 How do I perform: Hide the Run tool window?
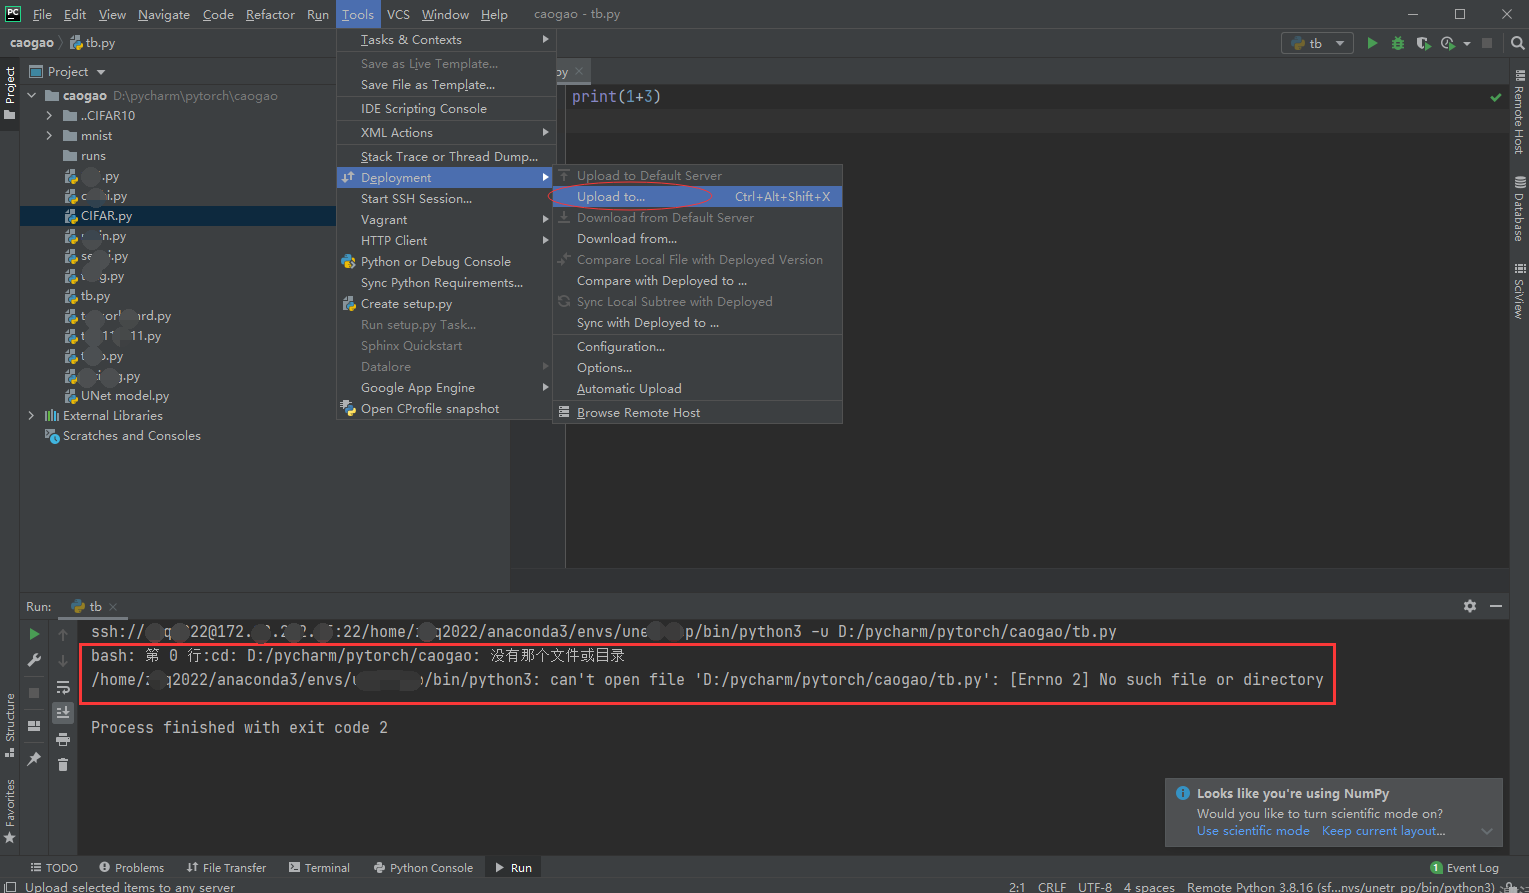[1496, 606]
